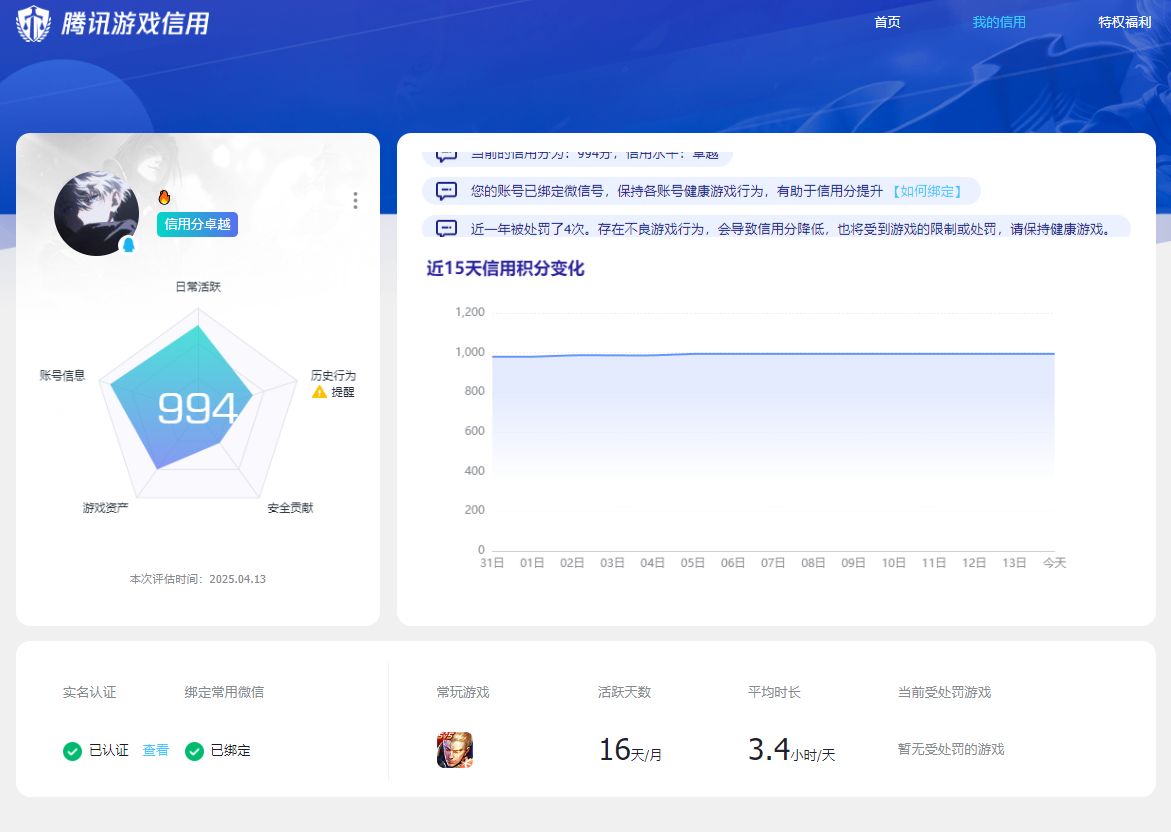
Task: Click the yellow warning triangle icon
Action: [x=320, y=392]
